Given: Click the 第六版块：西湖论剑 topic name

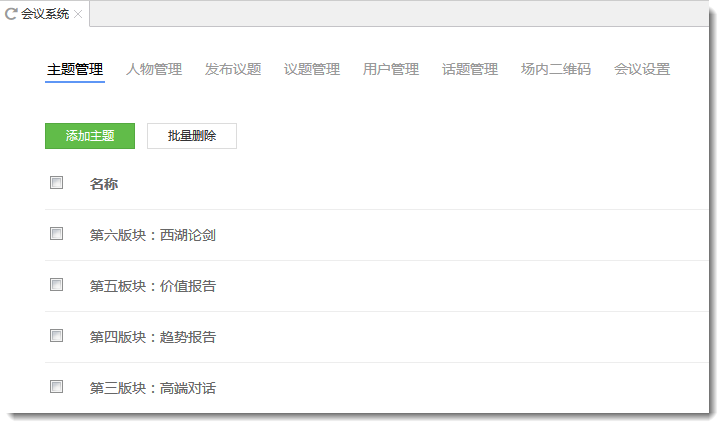Looking at the screenshot, I should pyautogui.click(x=153, y=236).
